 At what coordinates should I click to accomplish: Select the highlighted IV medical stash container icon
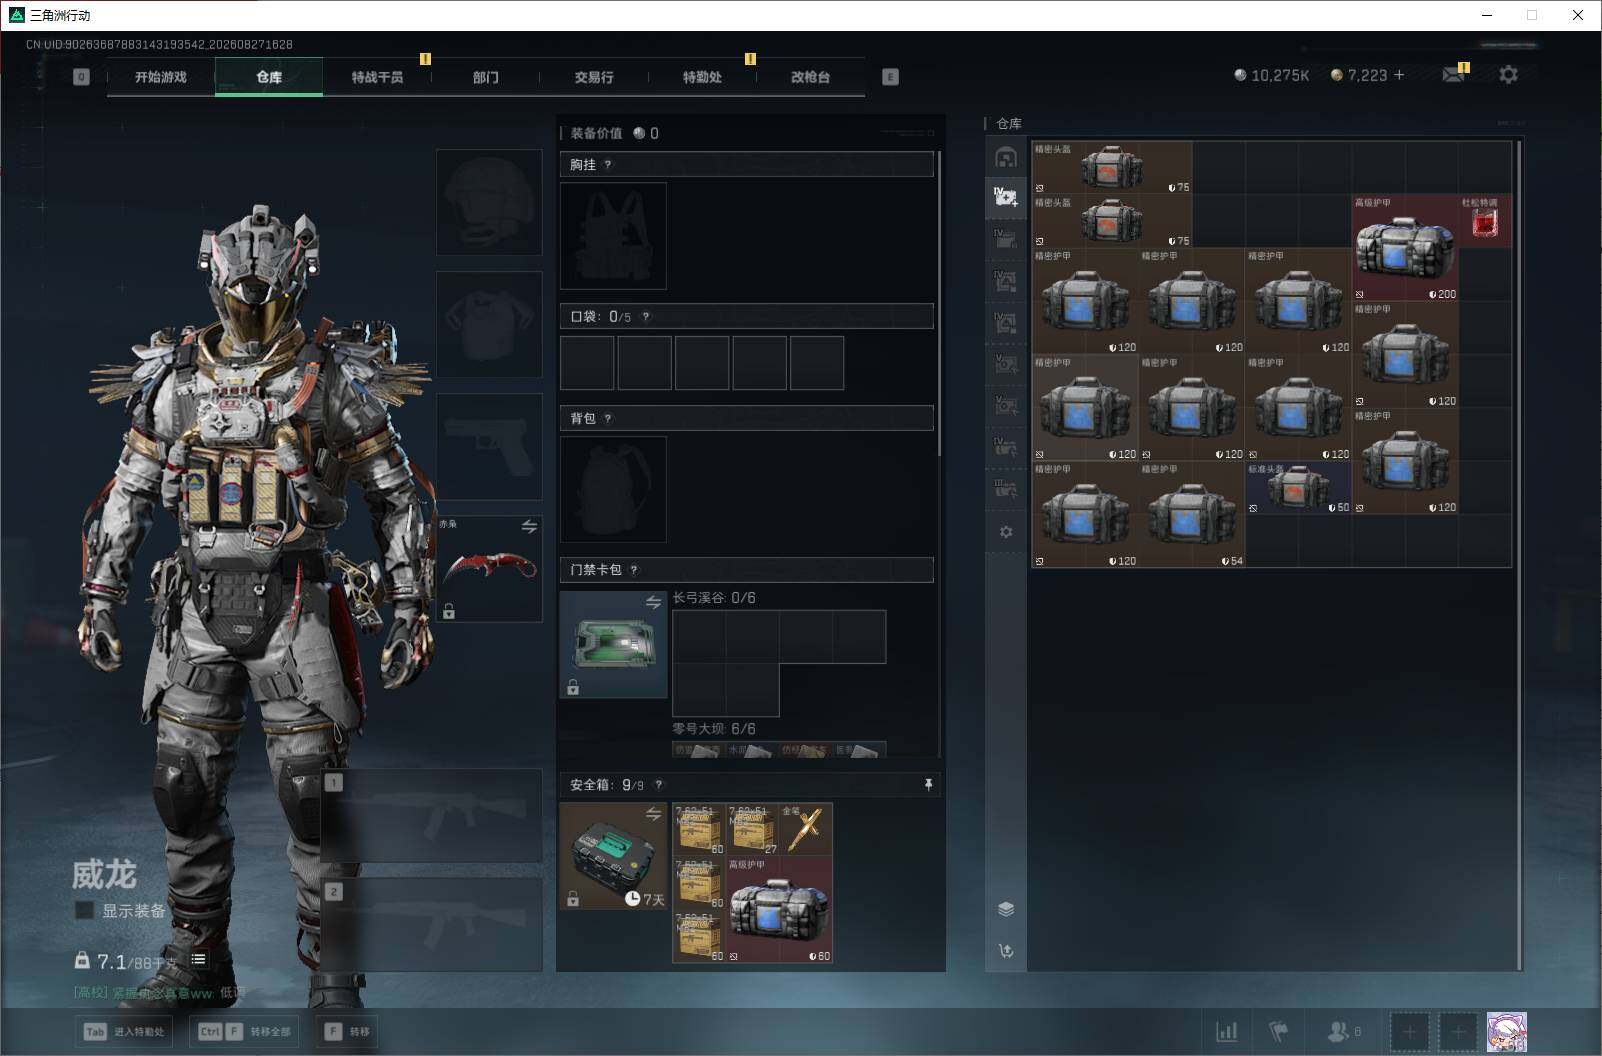pyautogui.click(x=1006, y=197)
